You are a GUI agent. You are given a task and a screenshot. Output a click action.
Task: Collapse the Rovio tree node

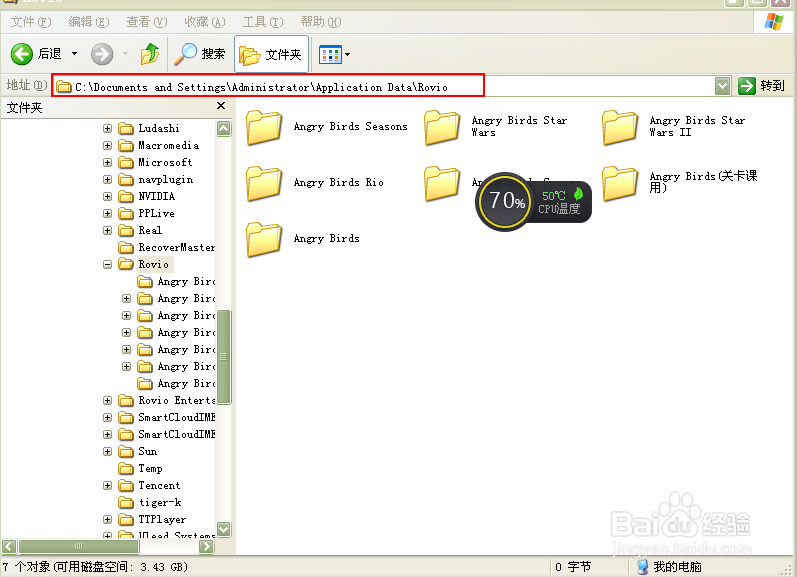(107, 264)
